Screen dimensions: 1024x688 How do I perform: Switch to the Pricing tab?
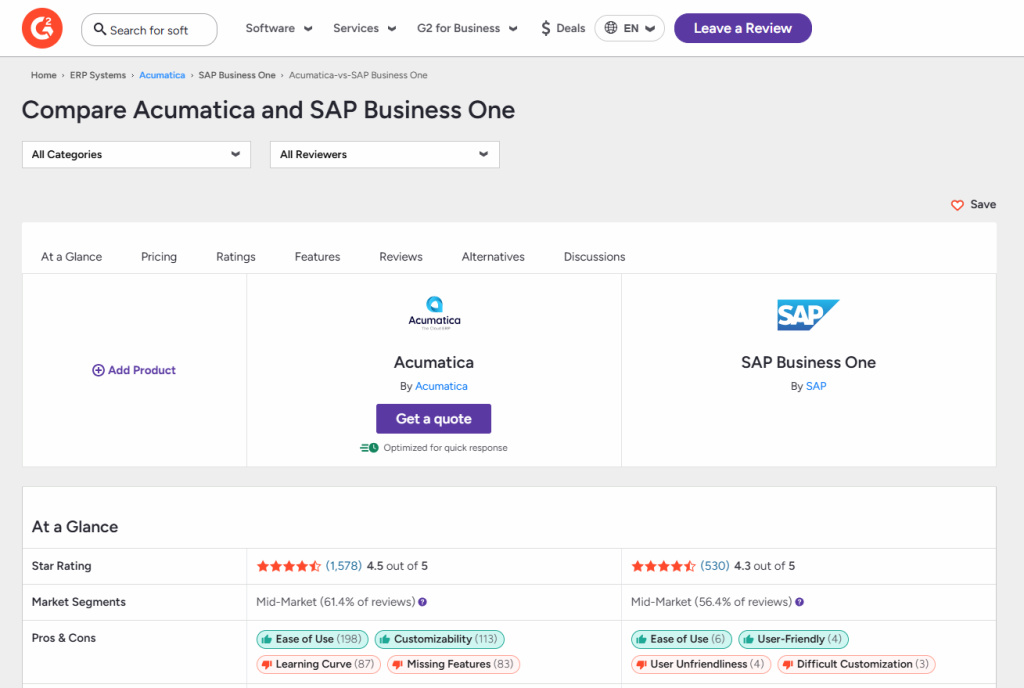pyautogui.click(x=158, y=256)
